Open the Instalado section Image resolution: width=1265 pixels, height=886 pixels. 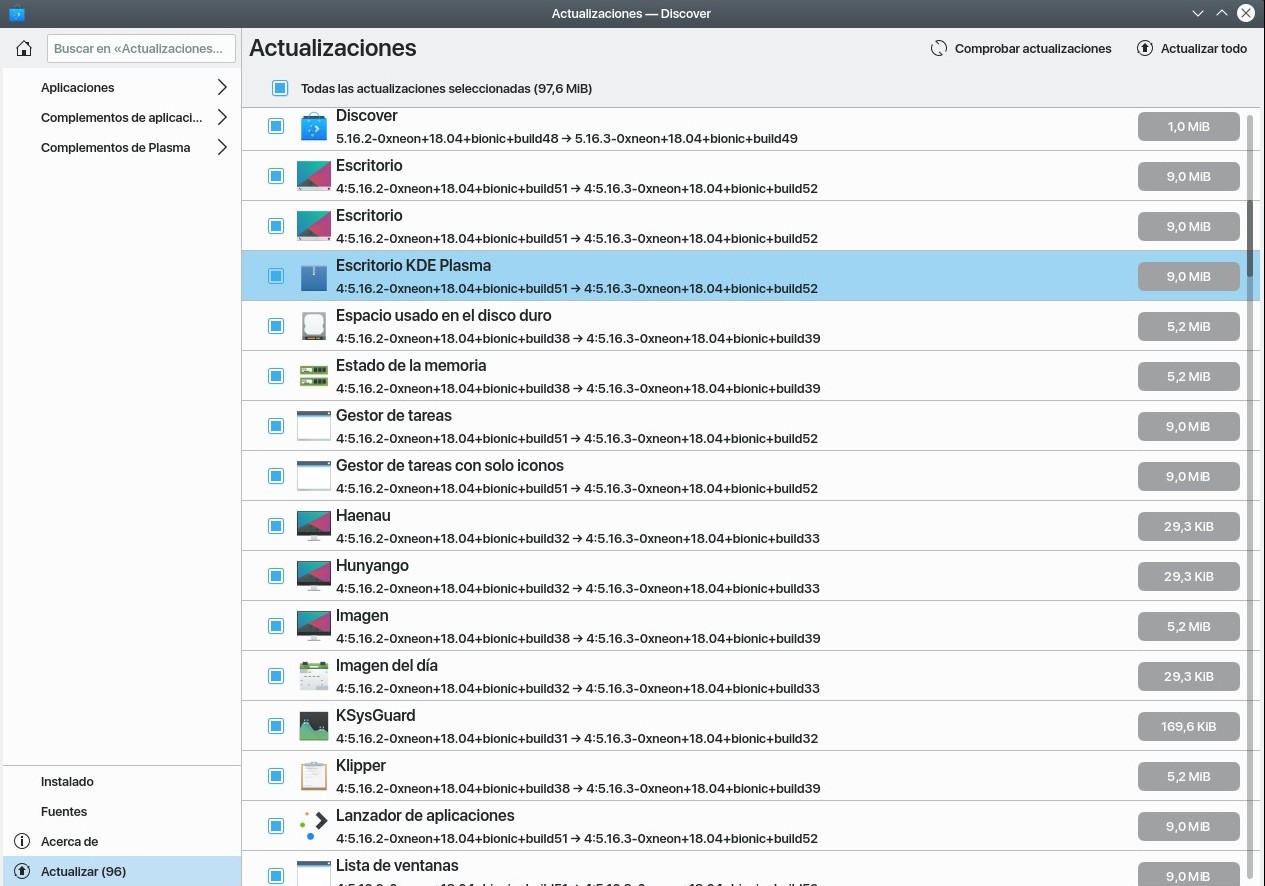click(x=67, y=781)
